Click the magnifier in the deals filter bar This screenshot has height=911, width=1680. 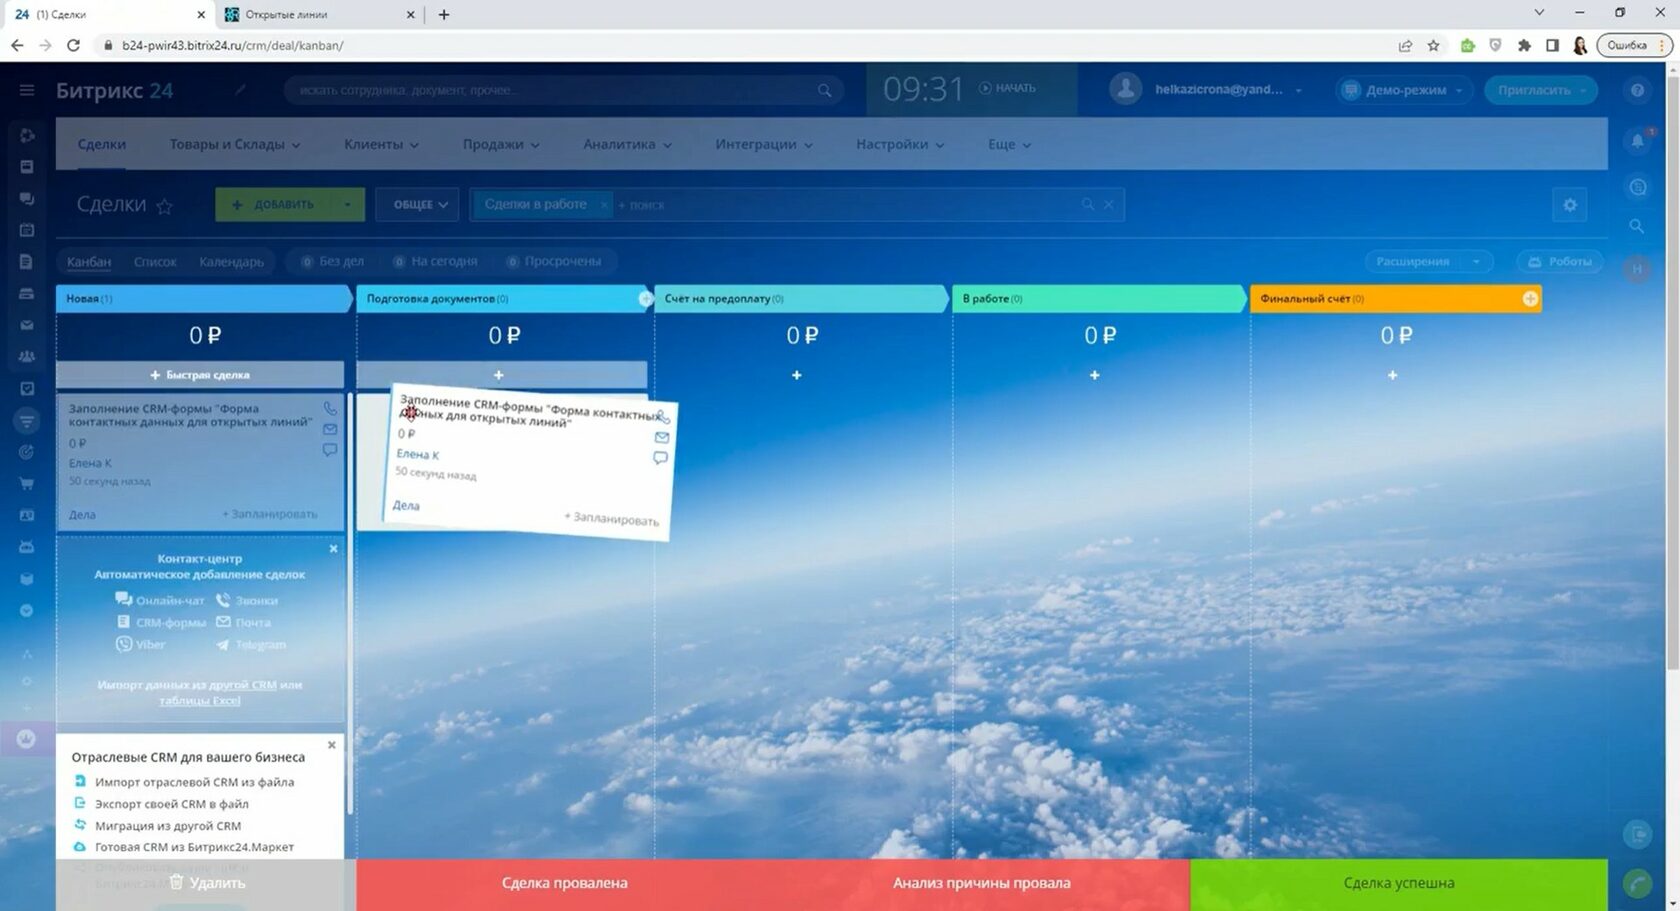(x=1088, y=205)
